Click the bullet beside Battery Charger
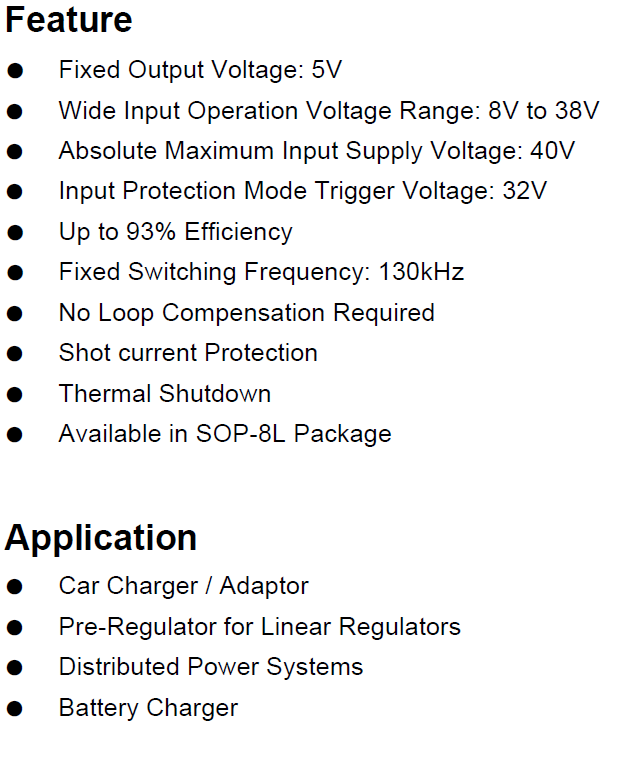The height and width of the screenshot is (757, 625). coord(15,709)
